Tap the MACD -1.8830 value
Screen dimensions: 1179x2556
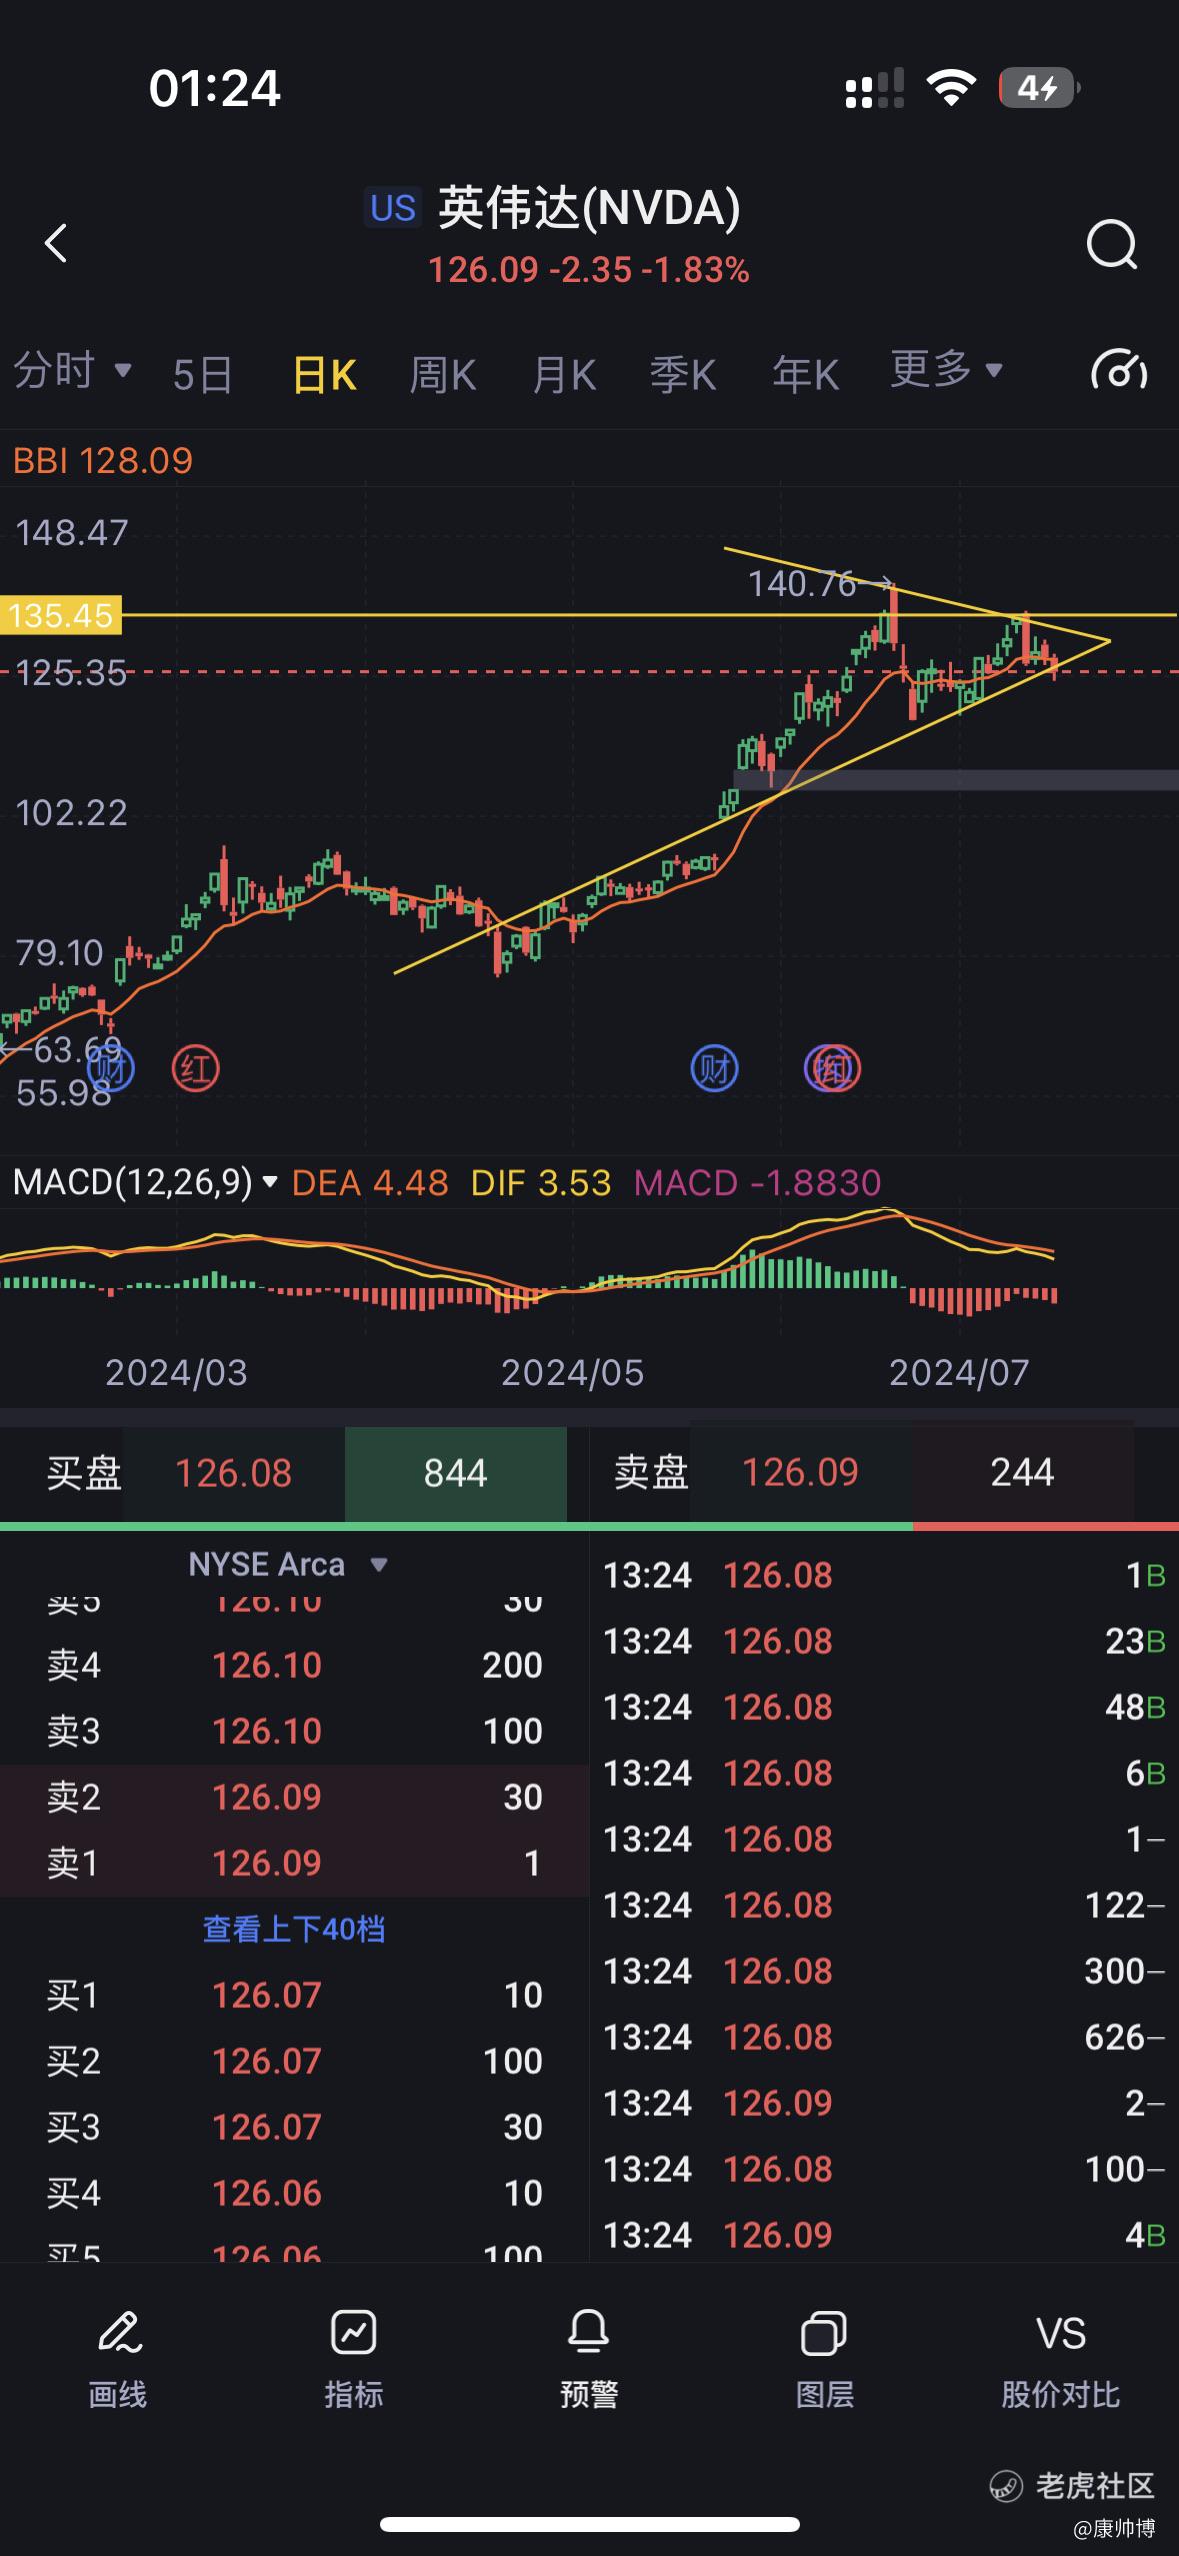pyautogui.click(x=757, y=1183)
